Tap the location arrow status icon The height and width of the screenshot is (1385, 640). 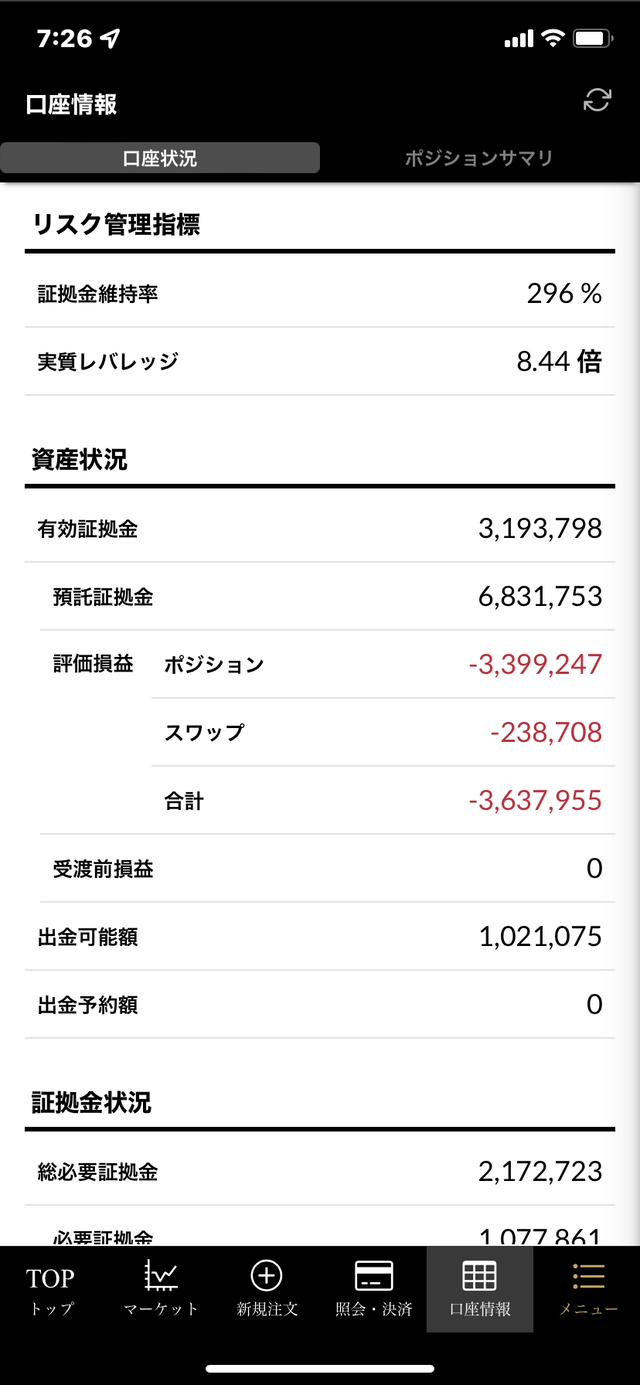click(x=110, y=39)
